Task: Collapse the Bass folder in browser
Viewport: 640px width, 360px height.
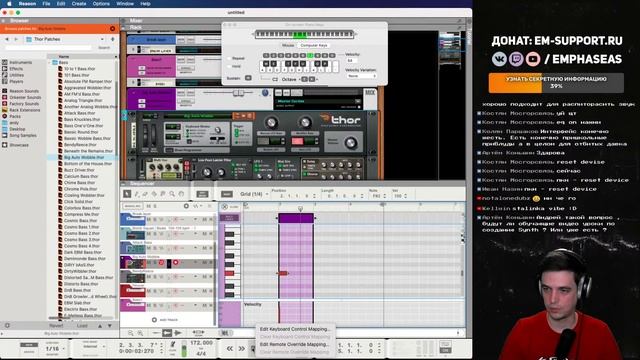Action: pyautogui.click(x=50, y=62)
